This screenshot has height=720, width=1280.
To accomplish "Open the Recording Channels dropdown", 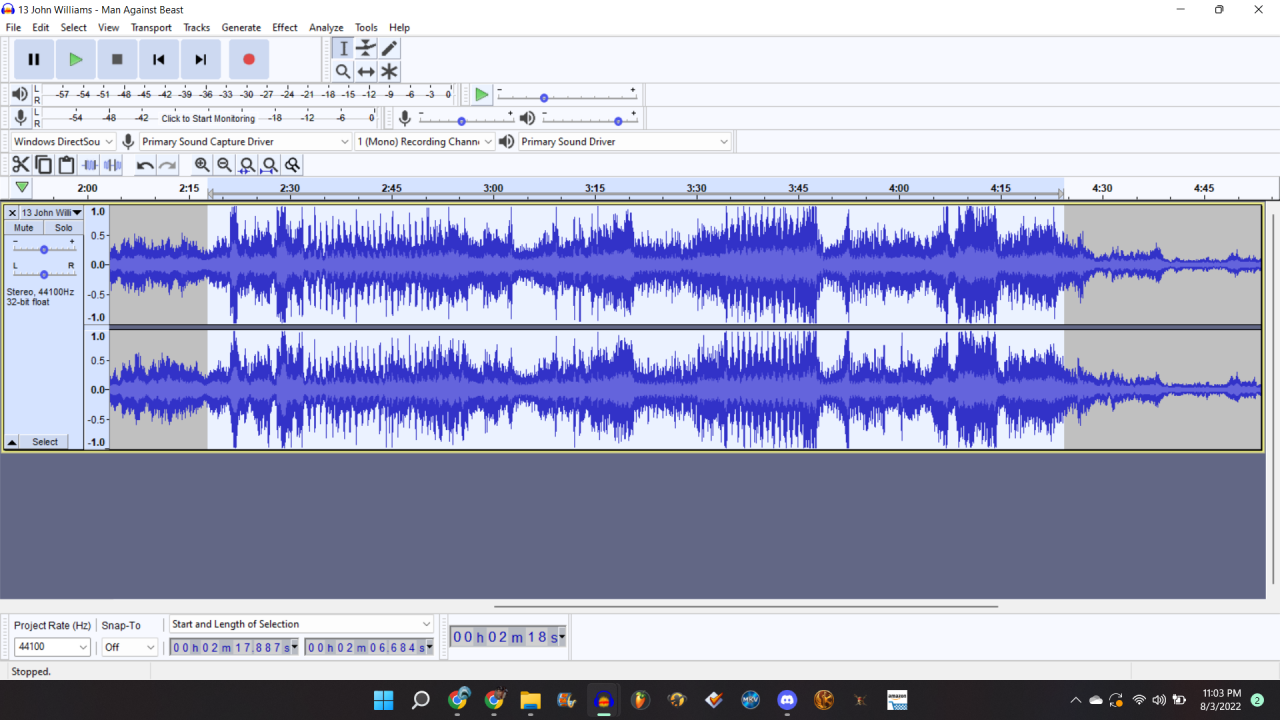I will [x=426, y=142].
